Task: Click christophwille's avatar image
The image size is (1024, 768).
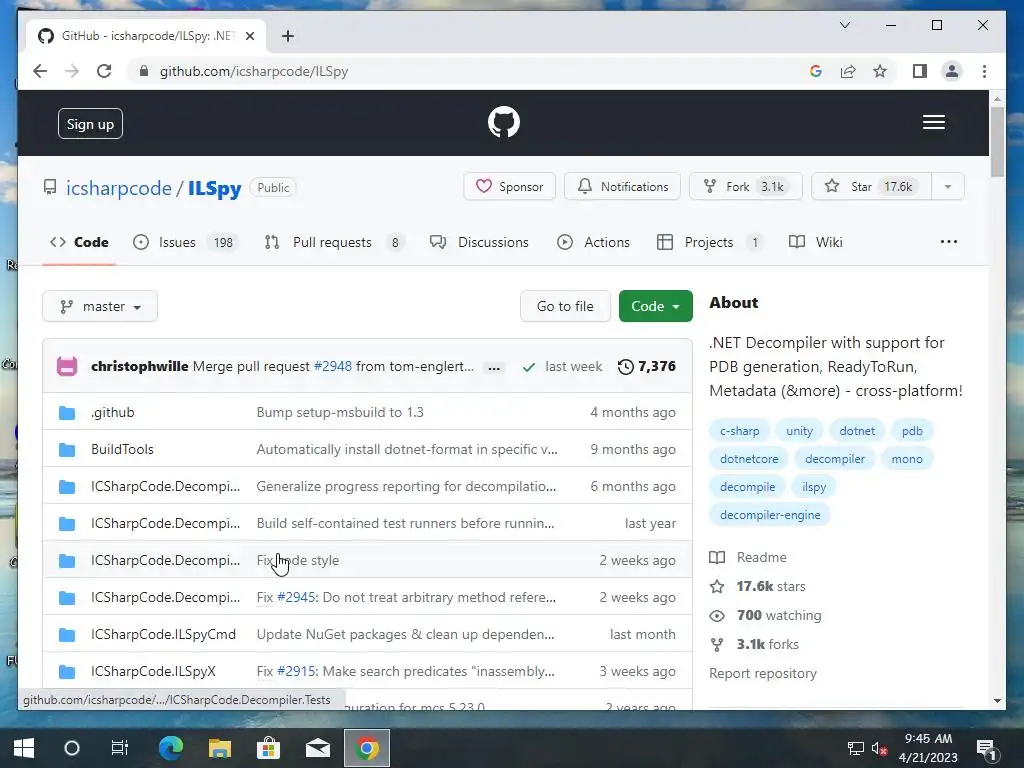Action: coord(67,366)
